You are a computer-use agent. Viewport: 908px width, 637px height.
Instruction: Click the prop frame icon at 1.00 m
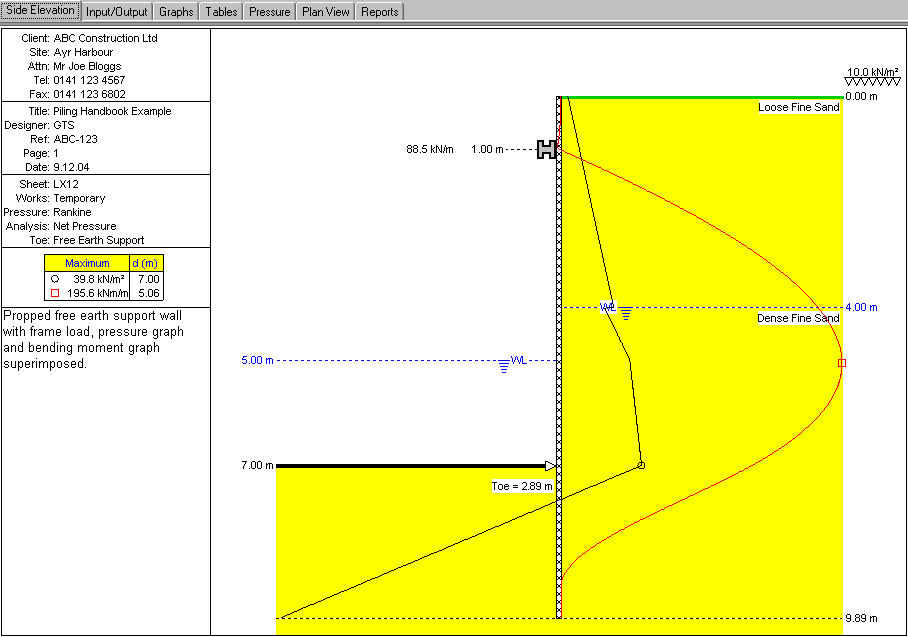[x=546, y=149]
